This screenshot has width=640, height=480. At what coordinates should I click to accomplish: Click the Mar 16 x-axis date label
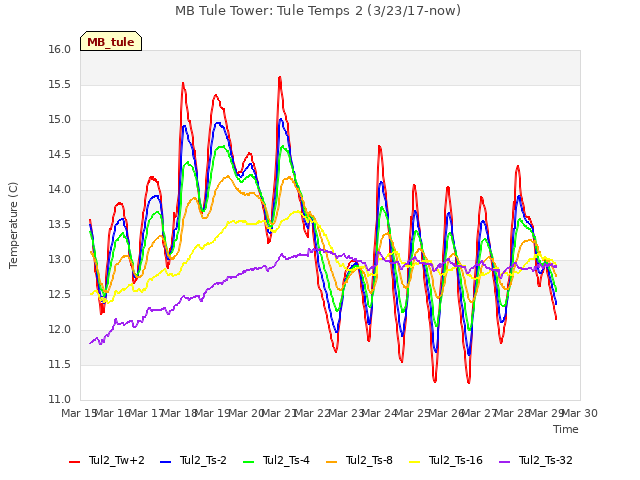point(113,413)
